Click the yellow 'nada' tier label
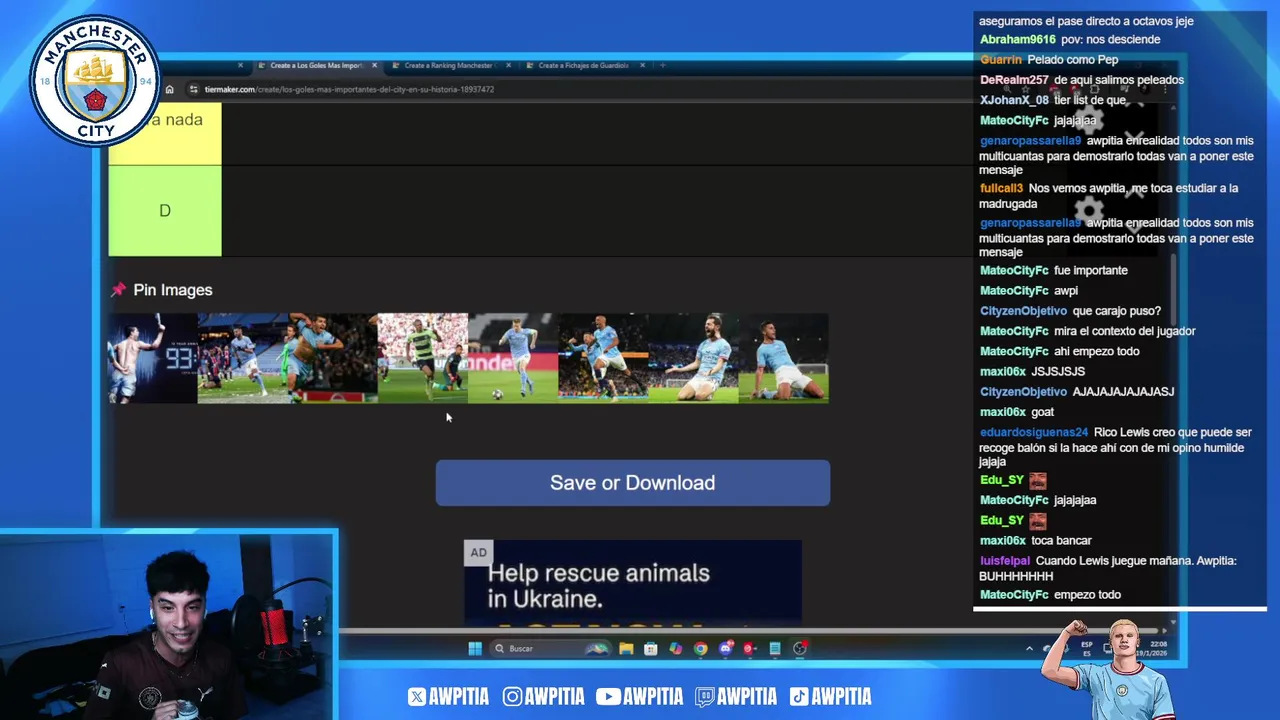The image size is (1280, 720). [x=165, y=133]
